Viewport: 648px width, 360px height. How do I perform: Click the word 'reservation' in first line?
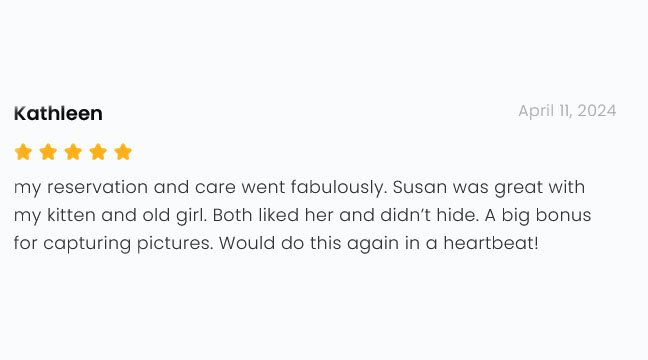point(98,187)
